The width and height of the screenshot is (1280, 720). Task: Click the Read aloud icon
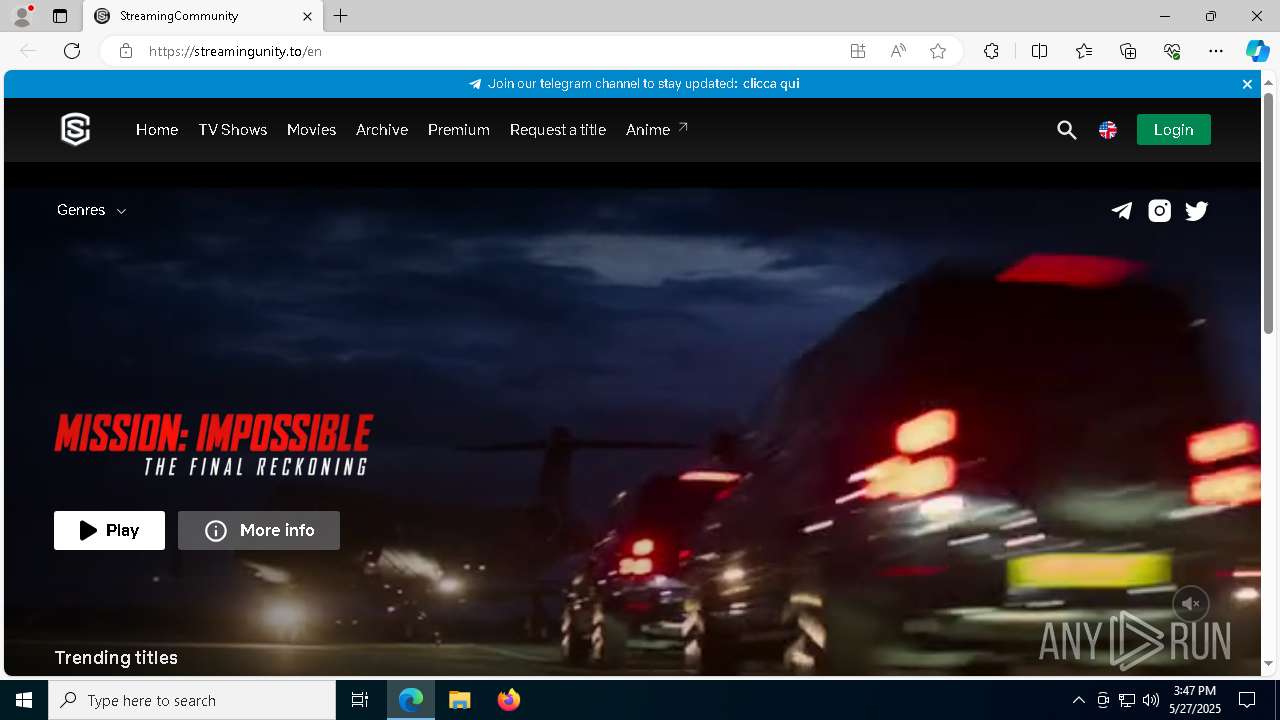click(898, 51)
